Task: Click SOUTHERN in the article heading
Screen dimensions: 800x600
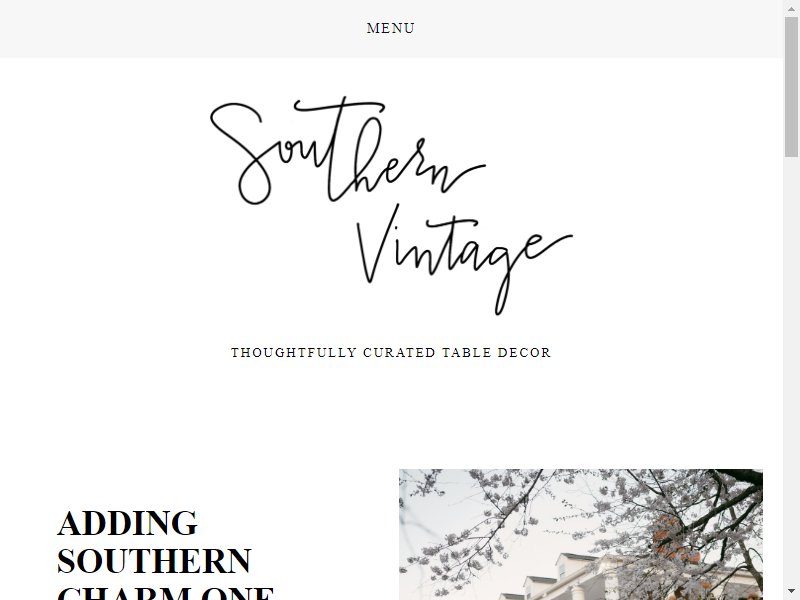Action: 154,561
